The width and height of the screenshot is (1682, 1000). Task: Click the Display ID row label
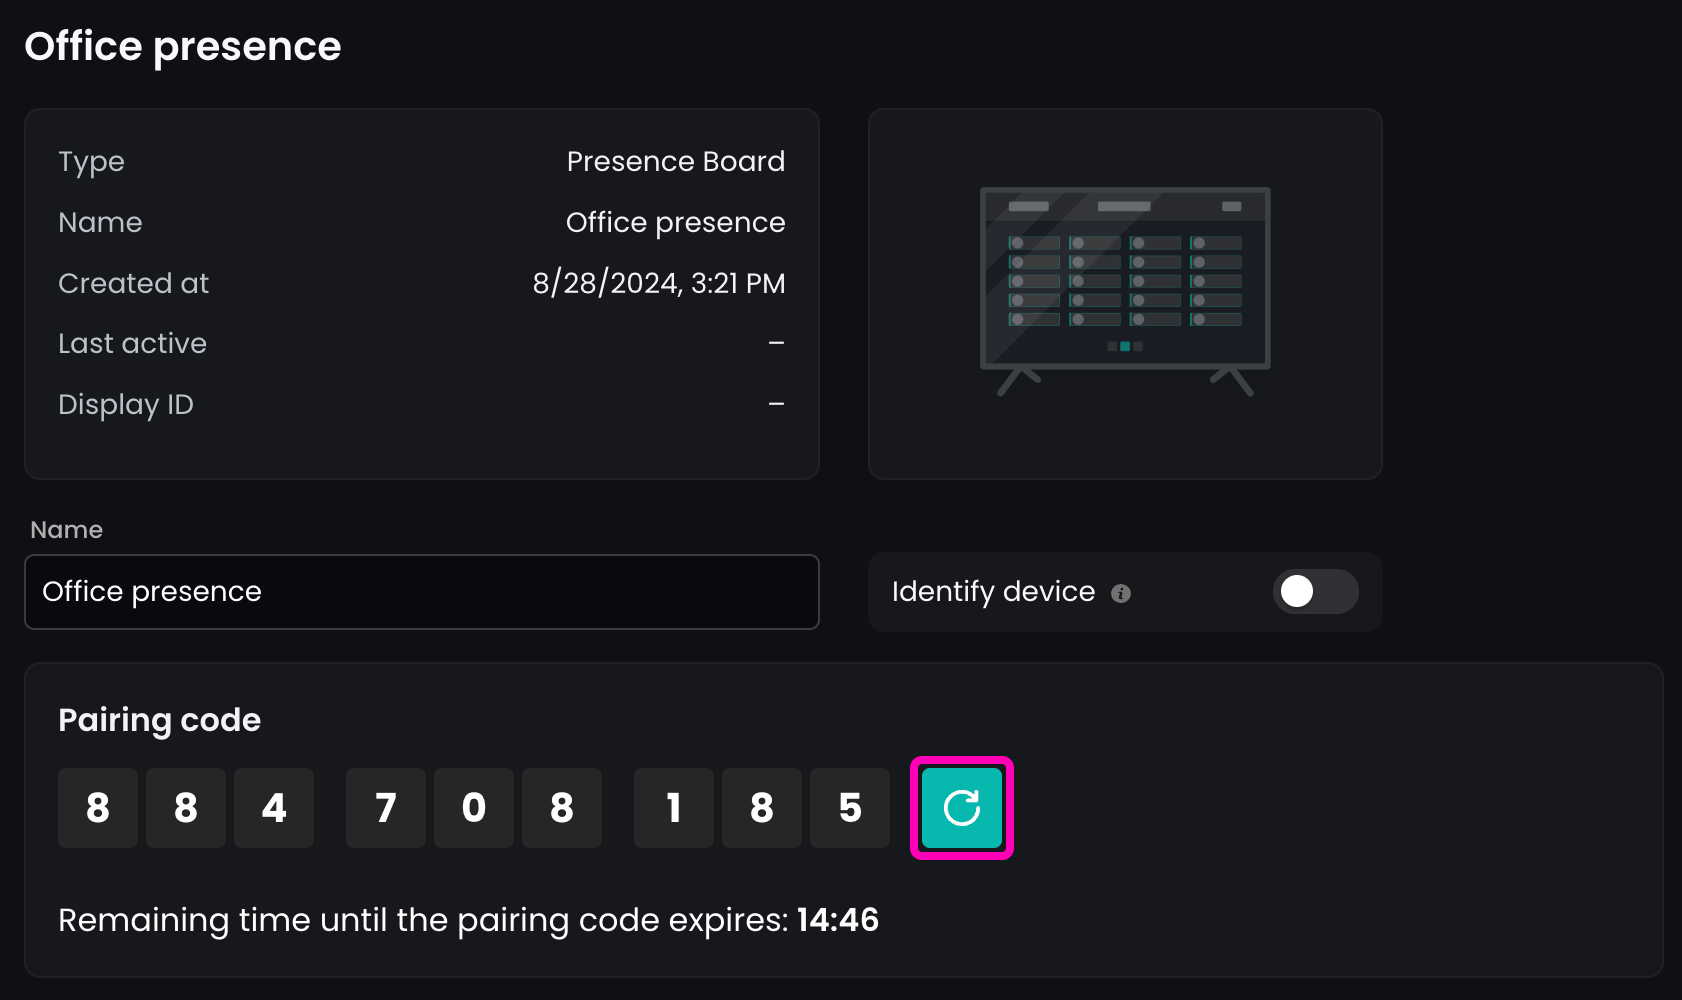pos(126,405)
